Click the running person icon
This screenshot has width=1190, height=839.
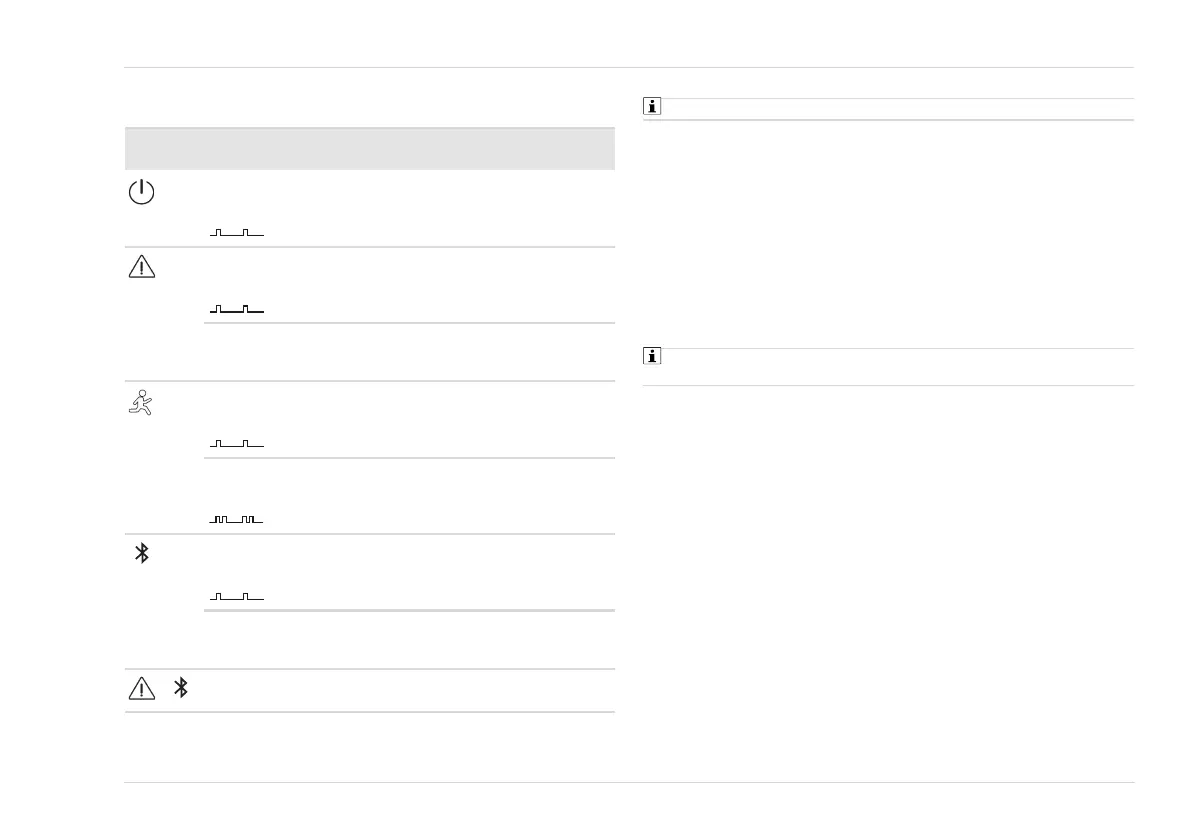tap(142, 402)
